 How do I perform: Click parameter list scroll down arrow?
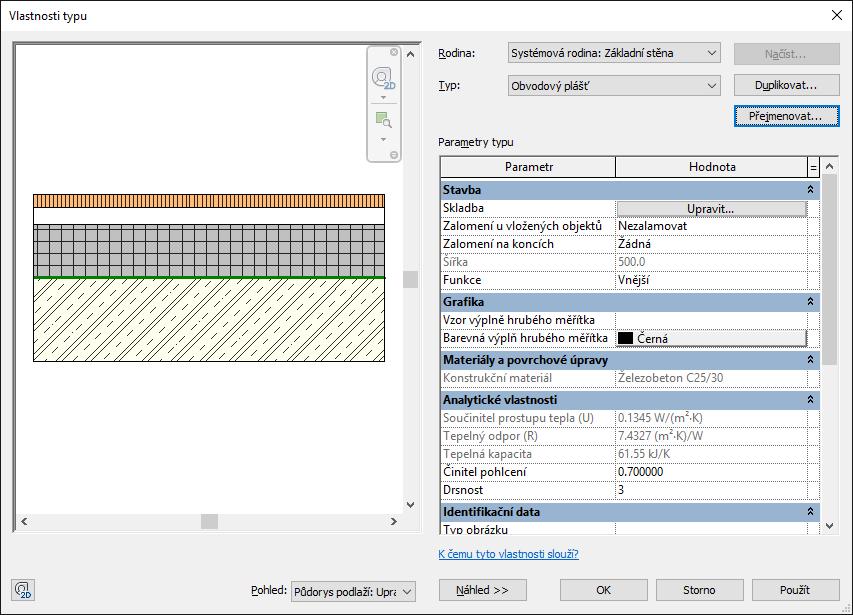pos(830,526)
